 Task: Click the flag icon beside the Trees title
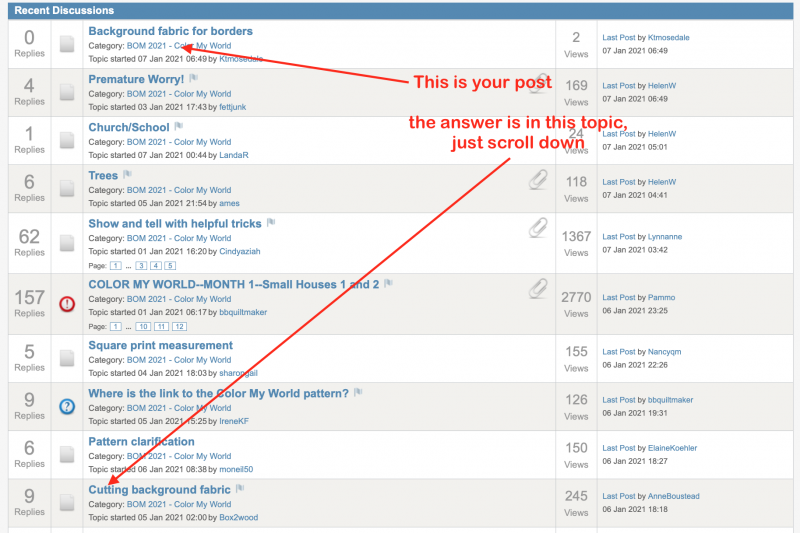coord(127,175)
